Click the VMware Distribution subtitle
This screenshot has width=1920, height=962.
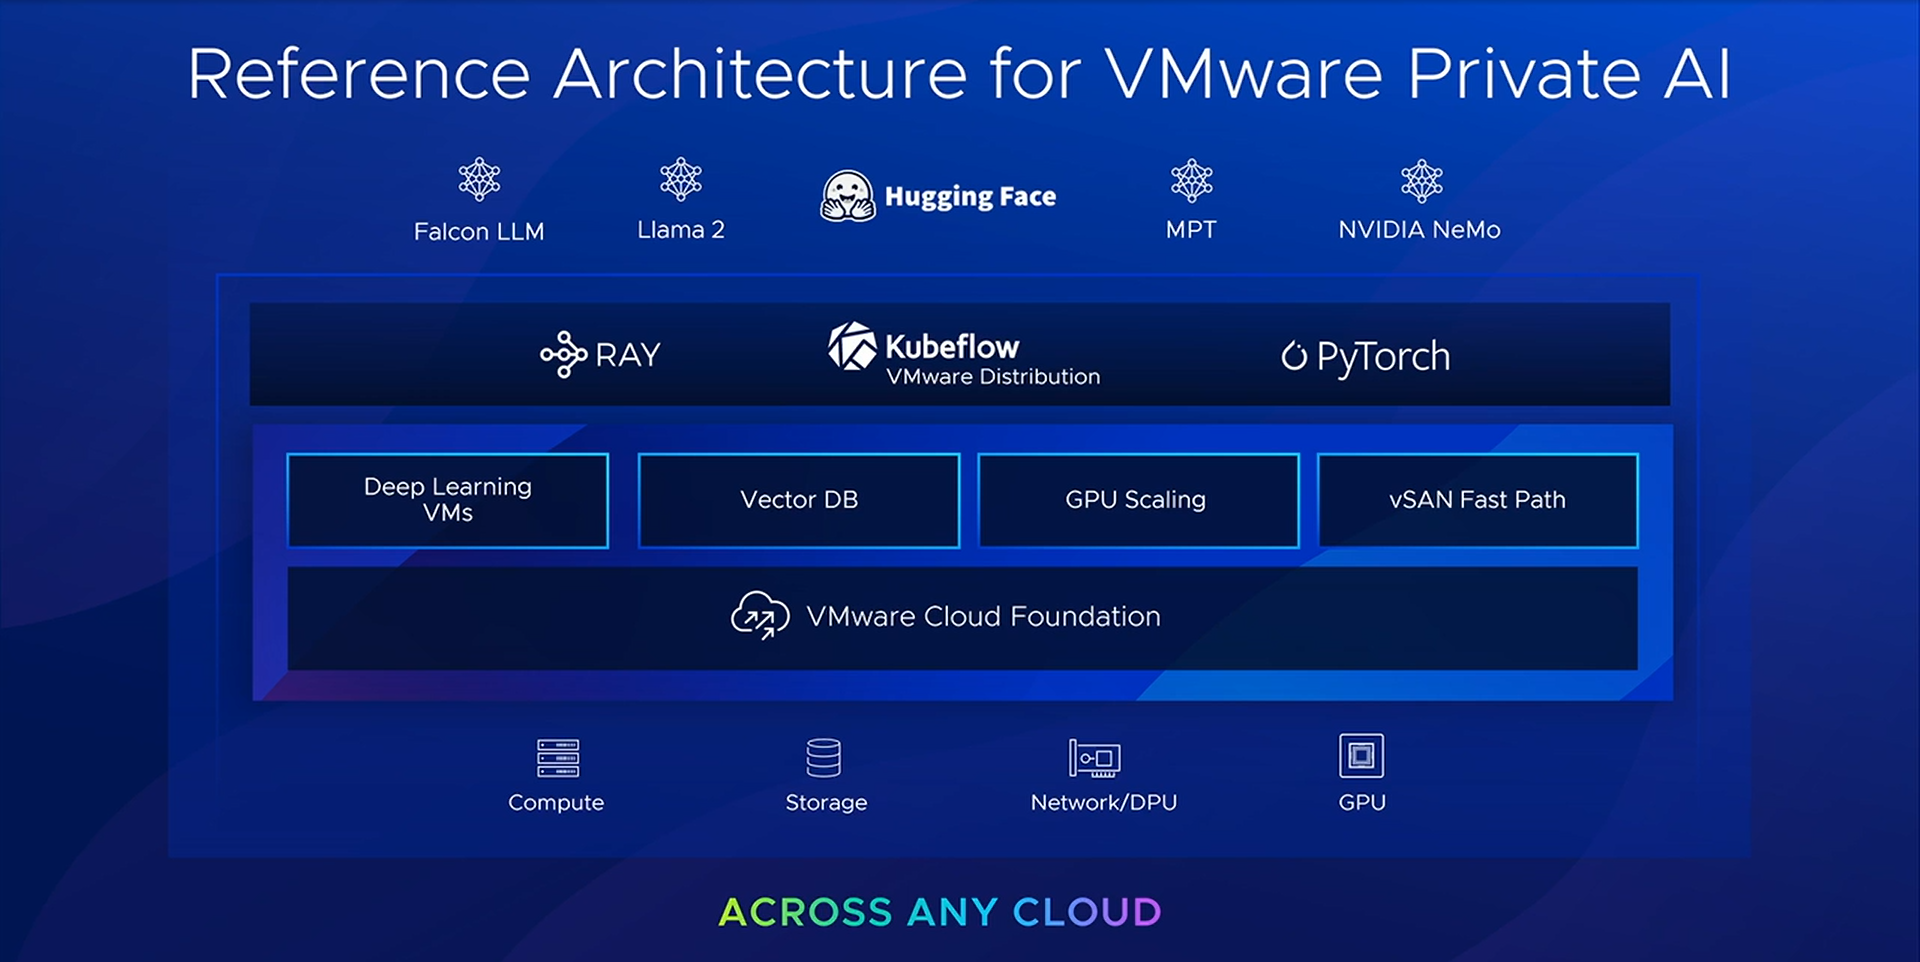tap(993, 377)
